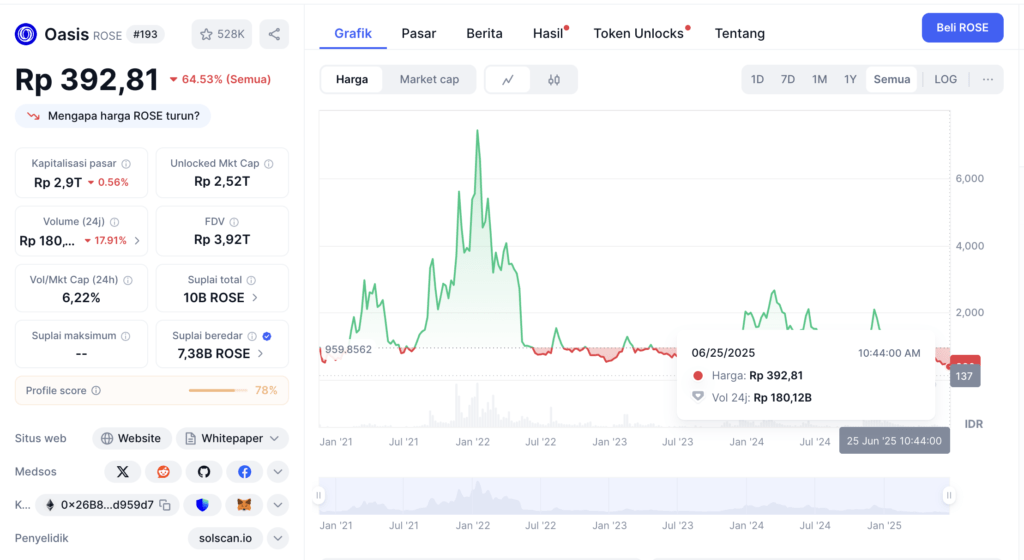Image resolution: width=1024 pixels, height=560 pixels.
Task: Expand Suplai beredar 7,38B ROSE arrow
Action: (x=260, y=354)
